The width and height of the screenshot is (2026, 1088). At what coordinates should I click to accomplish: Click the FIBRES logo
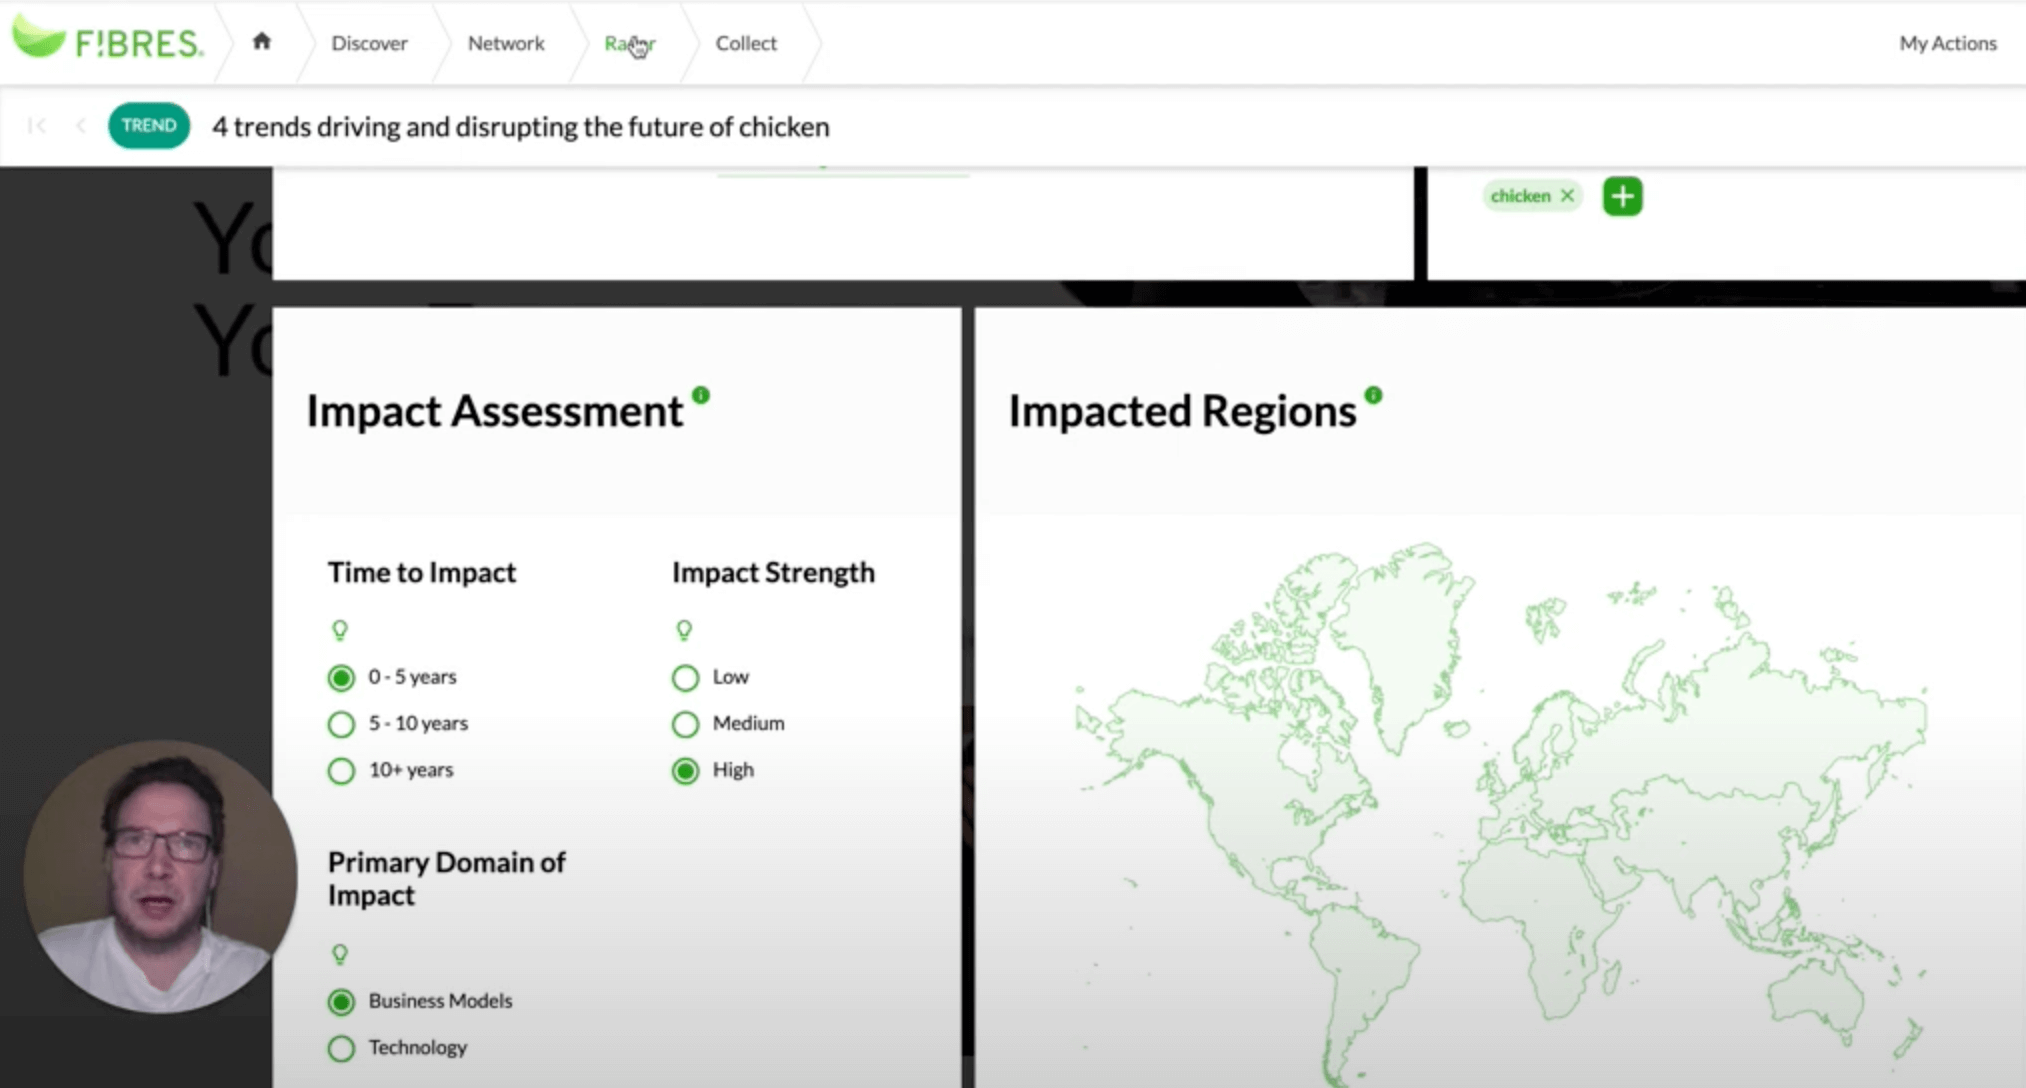107,40
